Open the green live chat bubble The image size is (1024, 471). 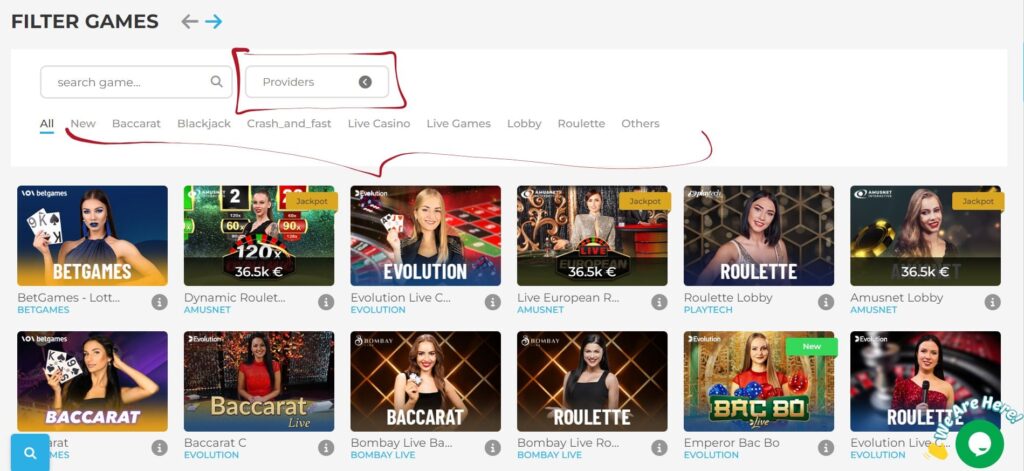click(x=980, y=444)
